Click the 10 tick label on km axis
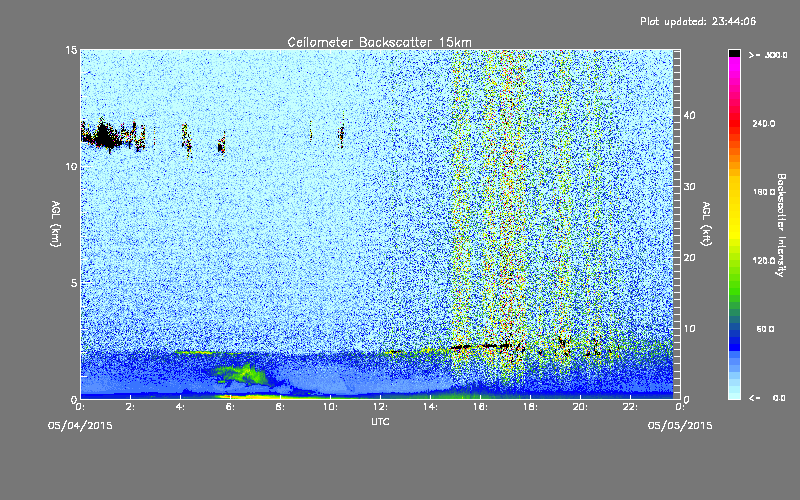Viewport: 800px width, 500px height. click(71, 167)
